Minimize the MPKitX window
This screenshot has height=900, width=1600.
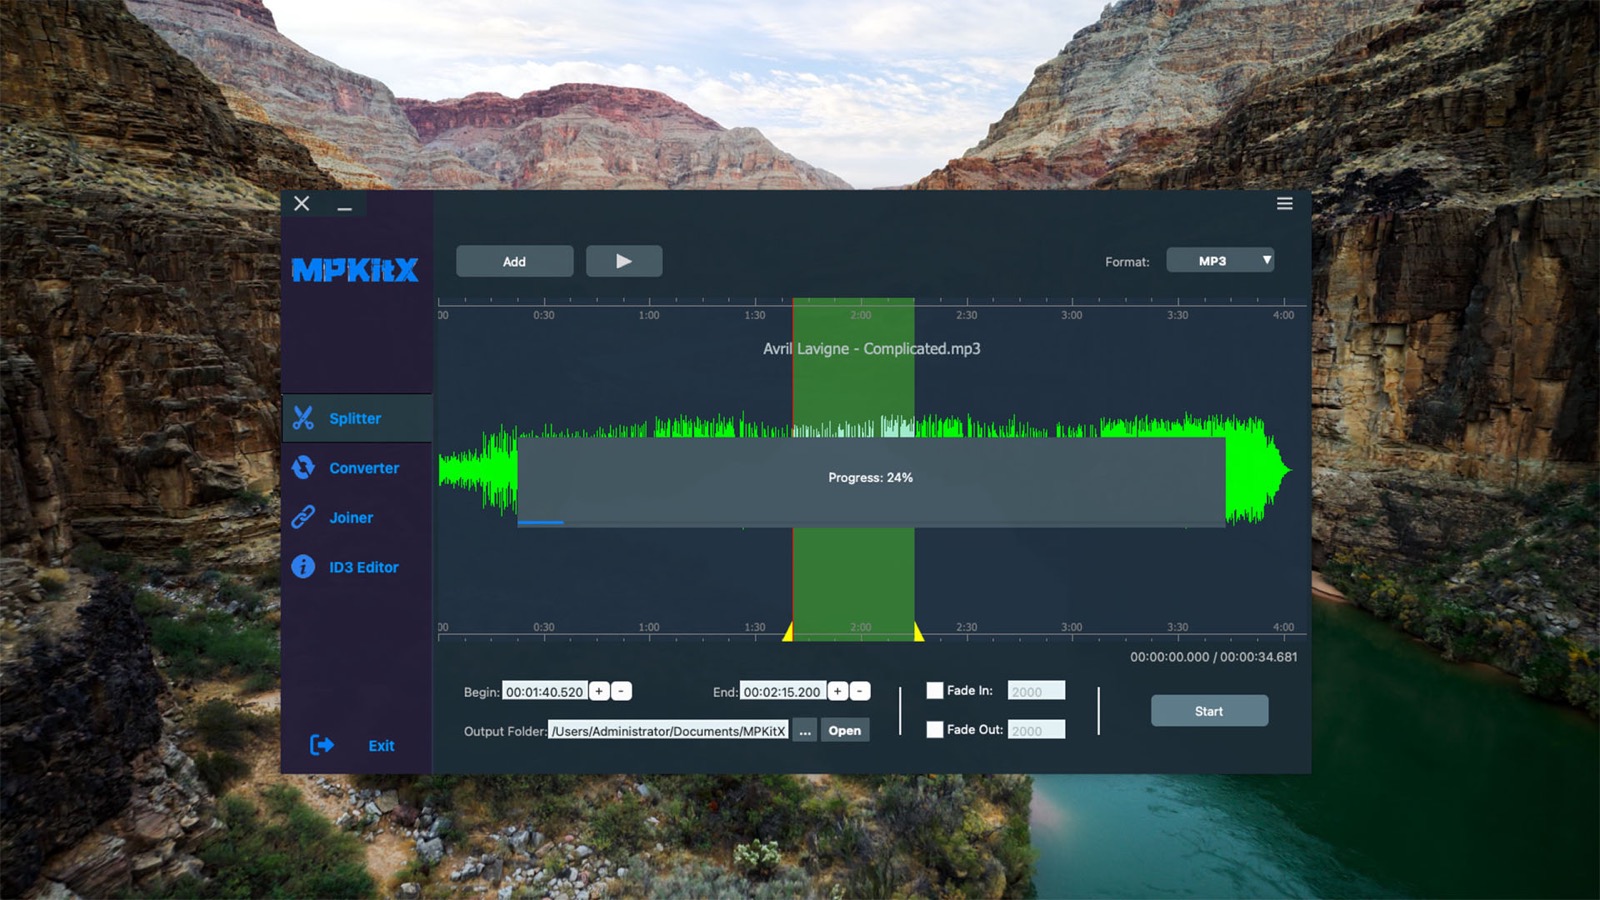click(345, 205)
